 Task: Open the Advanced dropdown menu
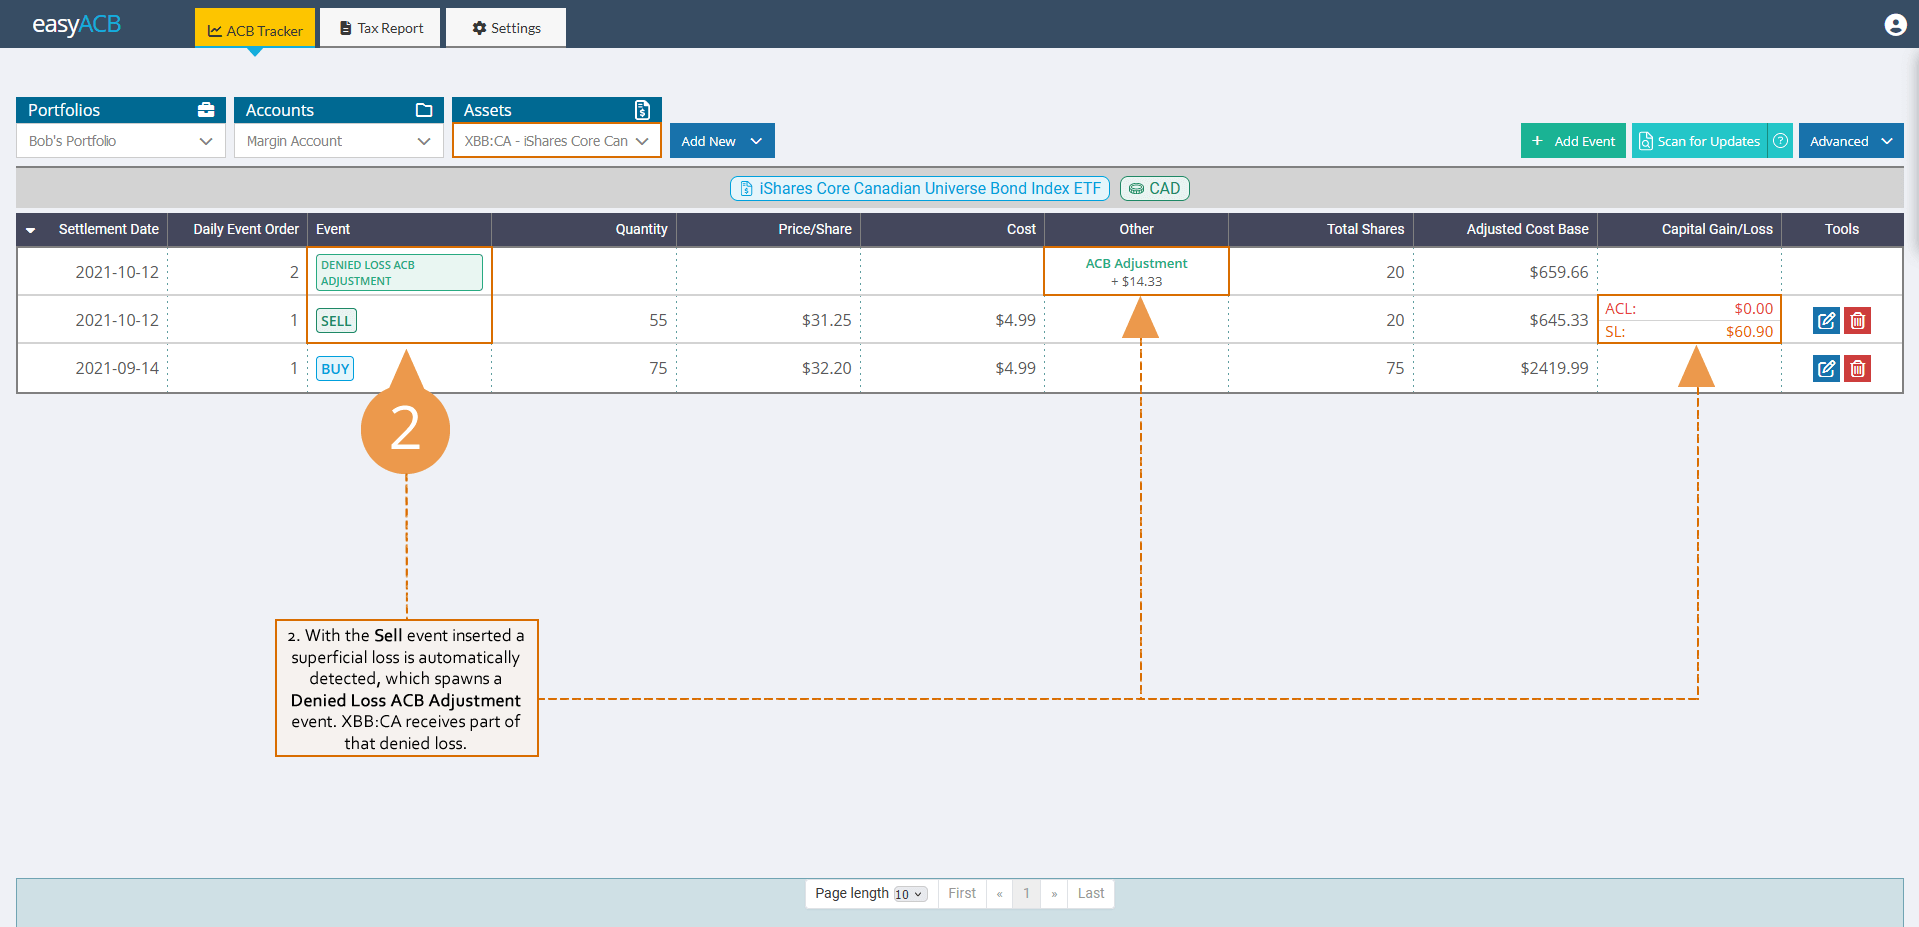click(x=1850, y=140)
